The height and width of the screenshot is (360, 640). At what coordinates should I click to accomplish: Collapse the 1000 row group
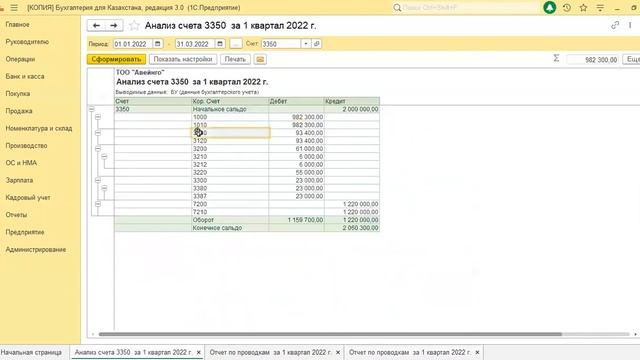(98, 117)
